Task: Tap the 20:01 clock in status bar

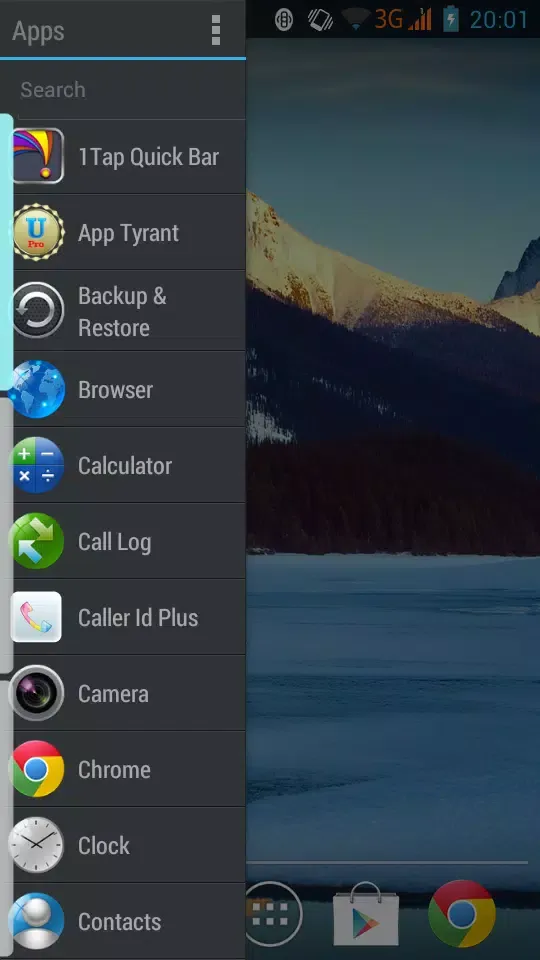Action: click(x=498, y=20)
